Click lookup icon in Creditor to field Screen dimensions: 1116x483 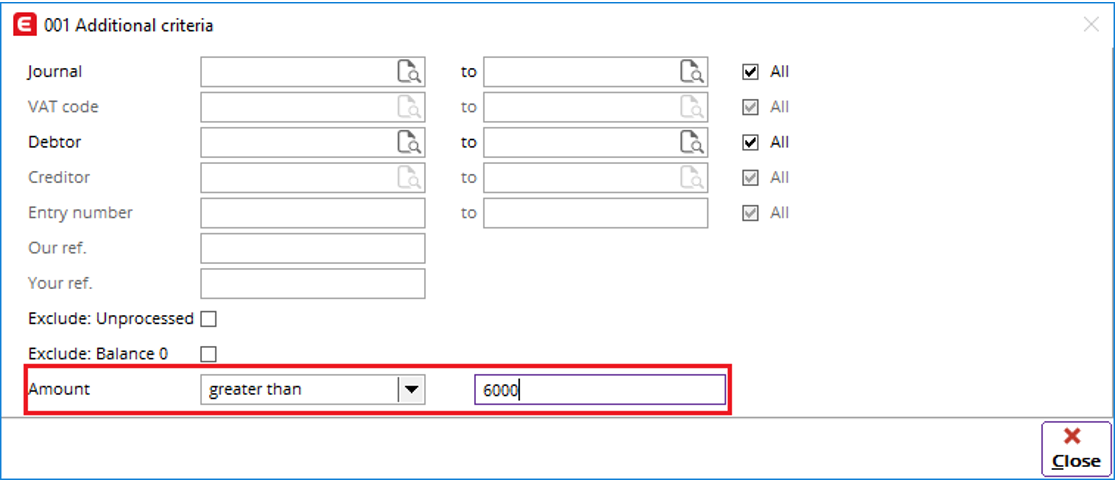point(692,178)
